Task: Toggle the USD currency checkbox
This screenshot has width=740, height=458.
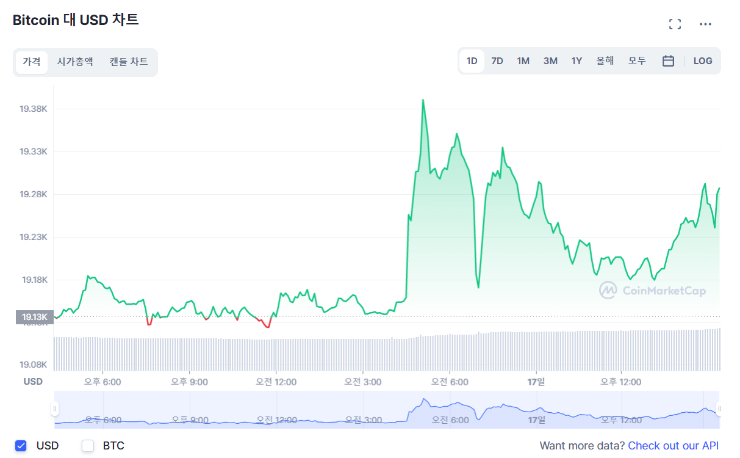Action: coord(21,445)
